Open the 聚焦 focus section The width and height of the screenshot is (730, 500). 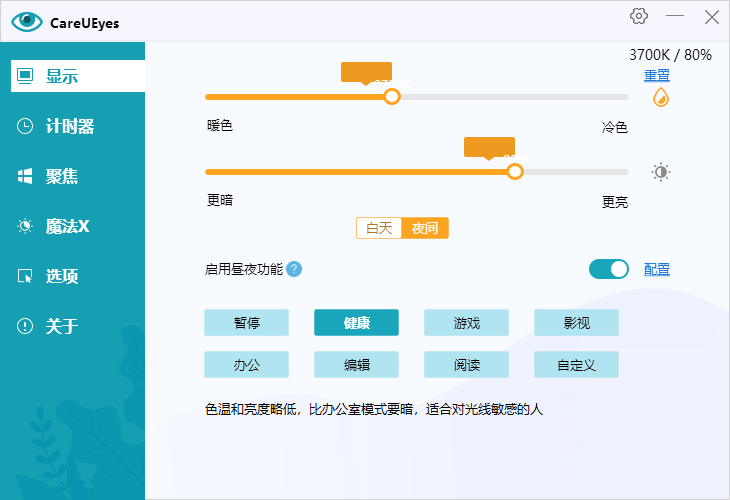tap(62, 176)
